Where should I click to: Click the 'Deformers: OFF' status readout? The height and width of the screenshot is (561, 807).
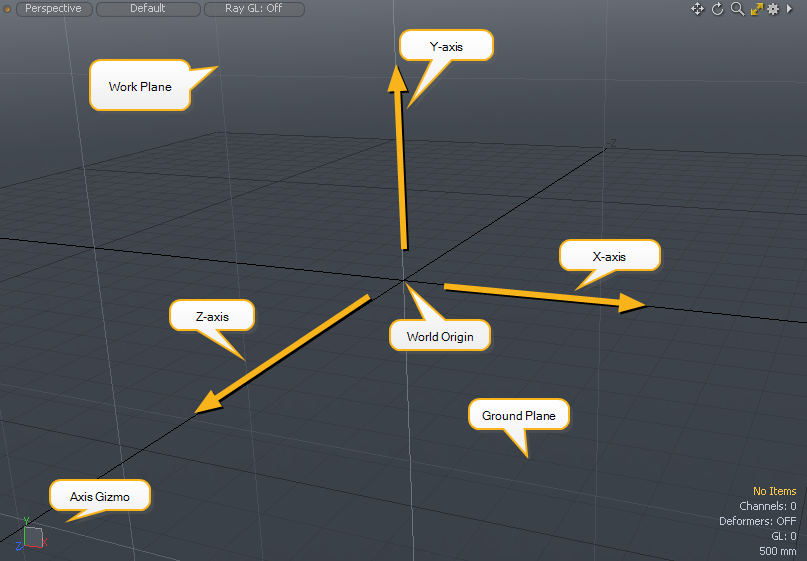[757, 521]
